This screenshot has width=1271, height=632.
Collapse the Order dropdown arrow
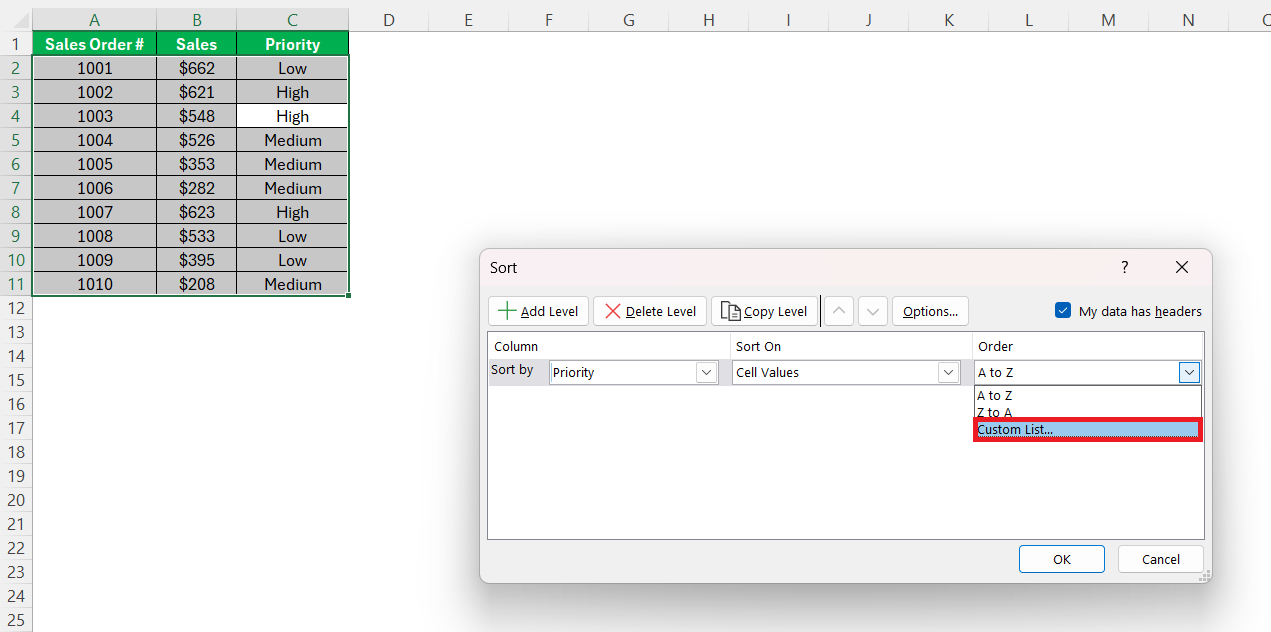[1189, 372]
